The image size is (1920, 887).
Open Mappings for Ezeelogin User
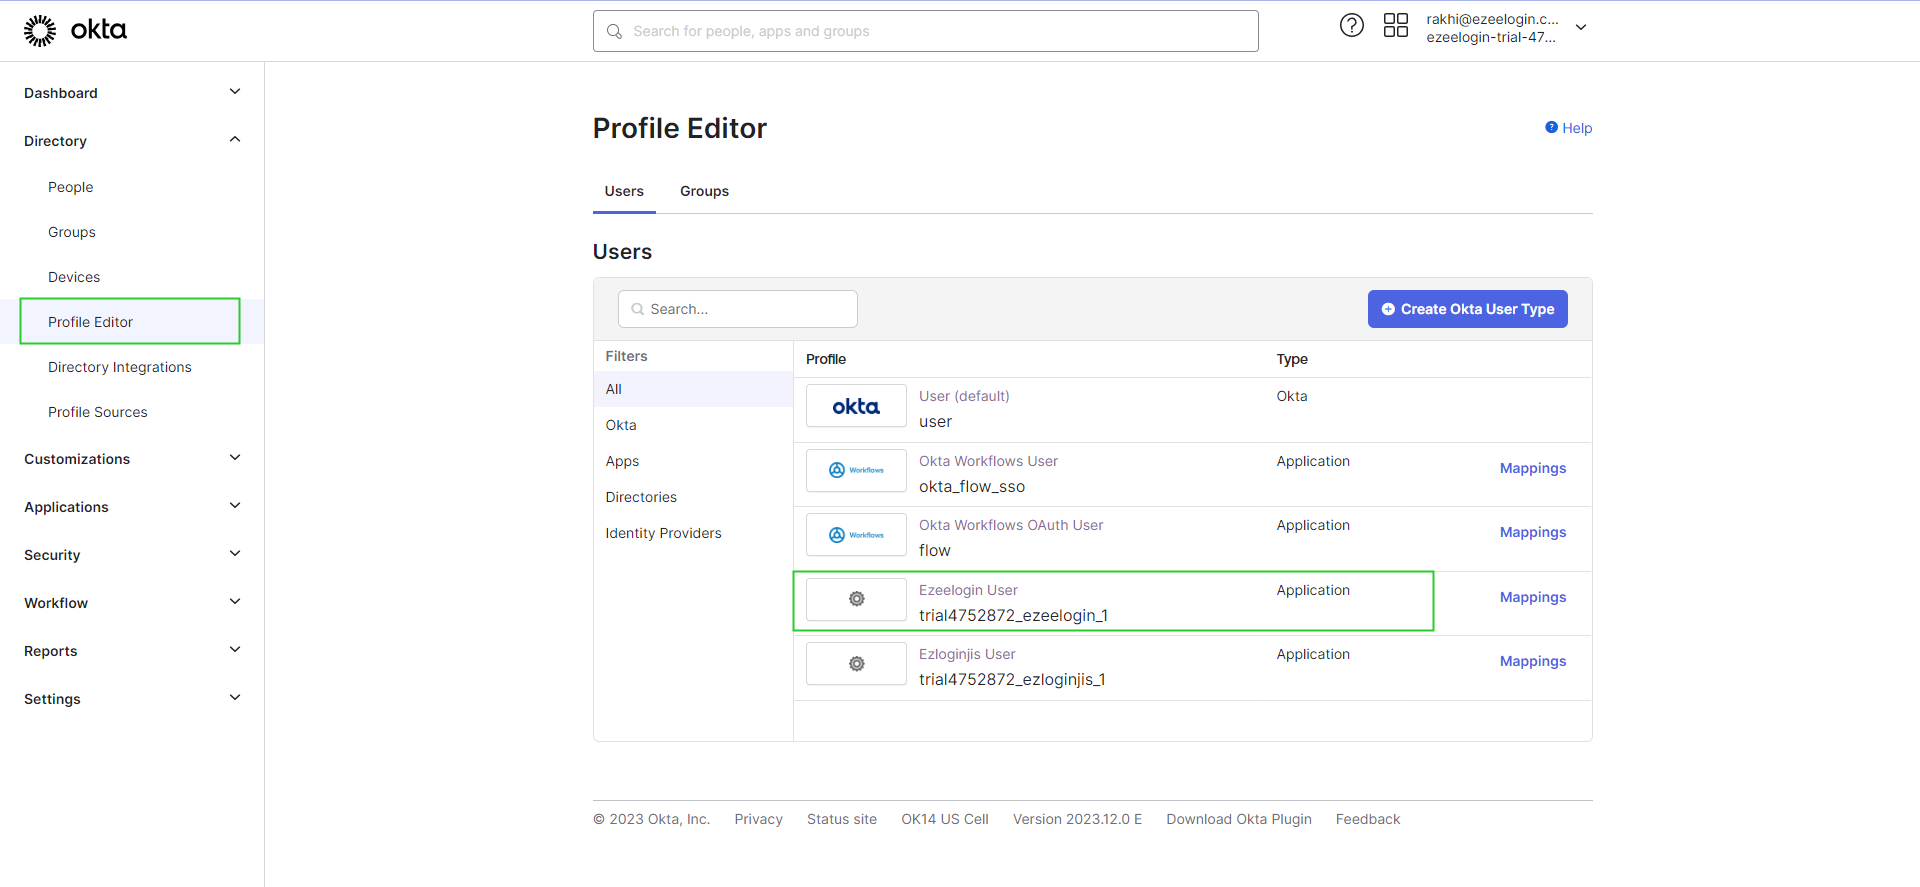pos(1533,597)
